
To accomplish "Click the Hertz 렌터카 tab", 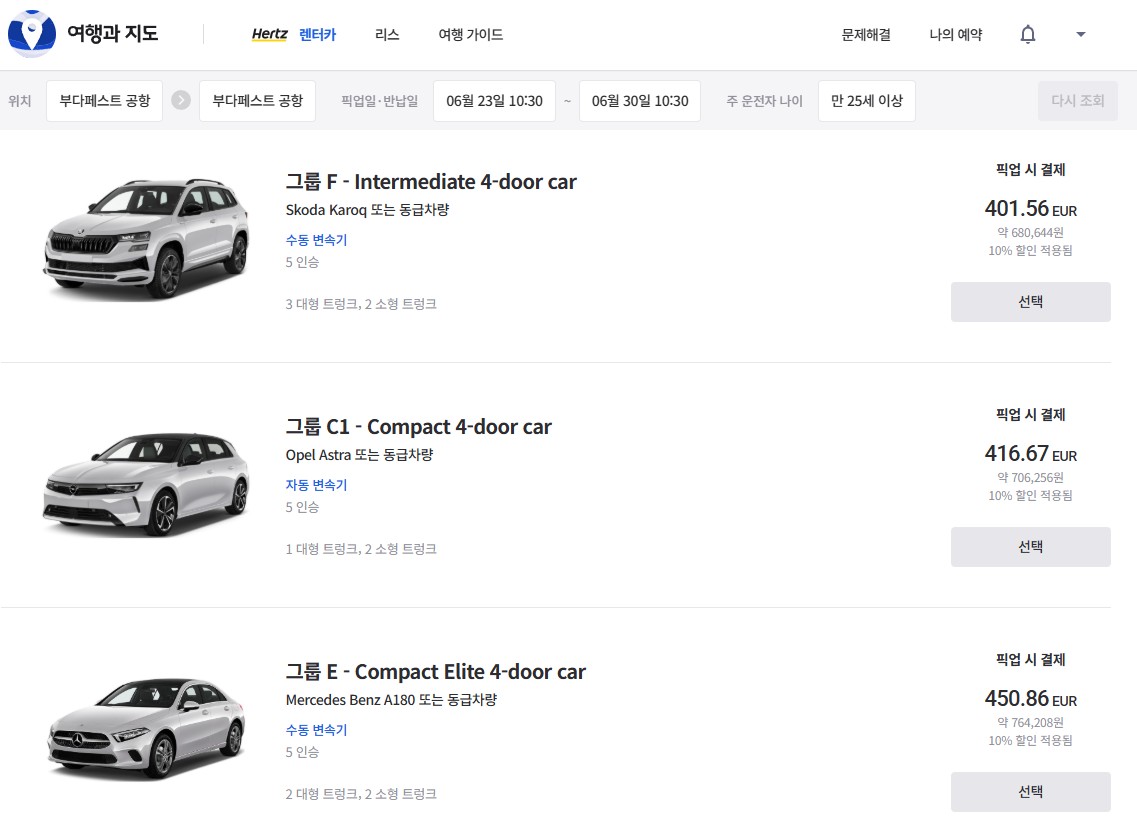I will tap(294, 35).
